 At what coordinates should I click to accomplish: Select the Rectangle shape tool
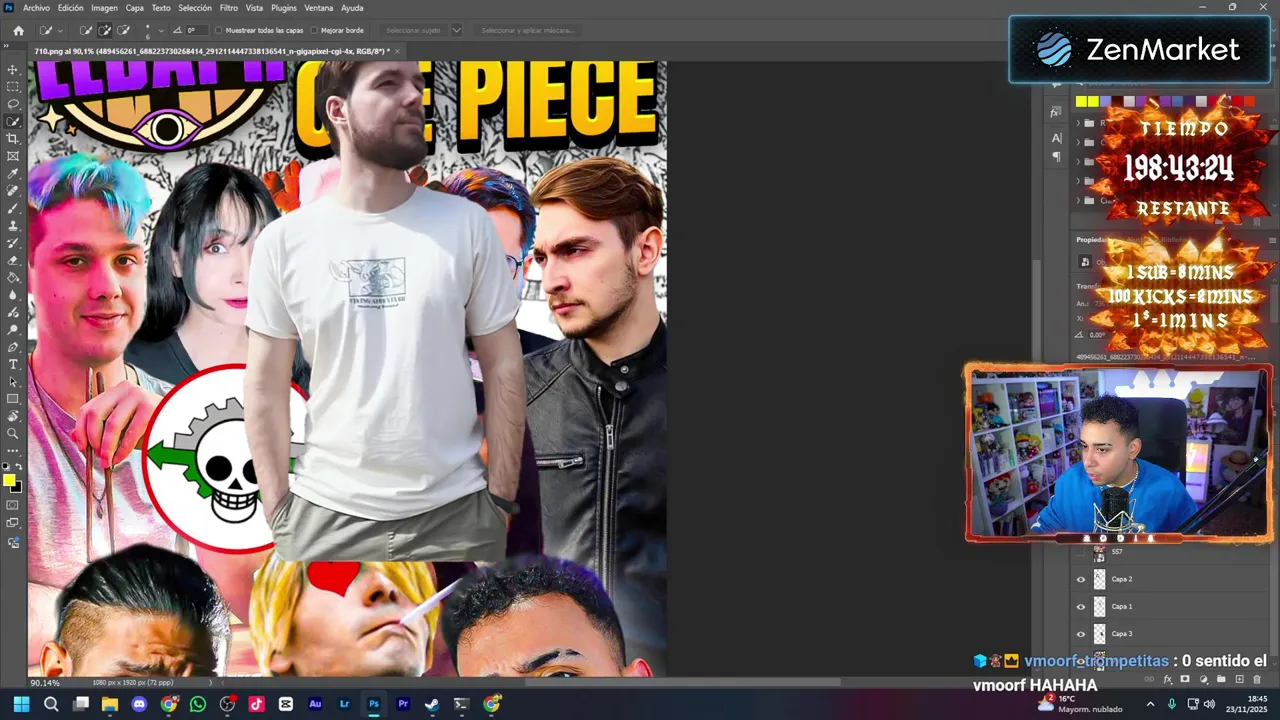[x=13, y=399]
